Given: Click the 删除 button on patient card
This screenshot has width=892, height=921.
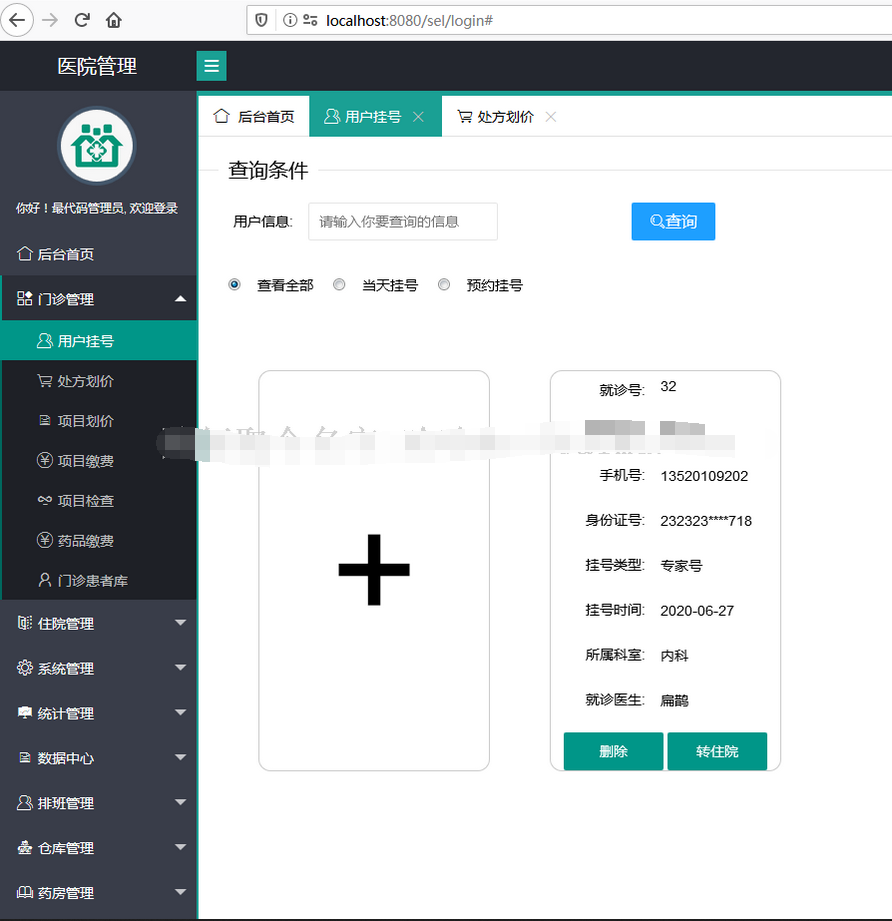Looking at the screenshot, I should coord(613,751).
